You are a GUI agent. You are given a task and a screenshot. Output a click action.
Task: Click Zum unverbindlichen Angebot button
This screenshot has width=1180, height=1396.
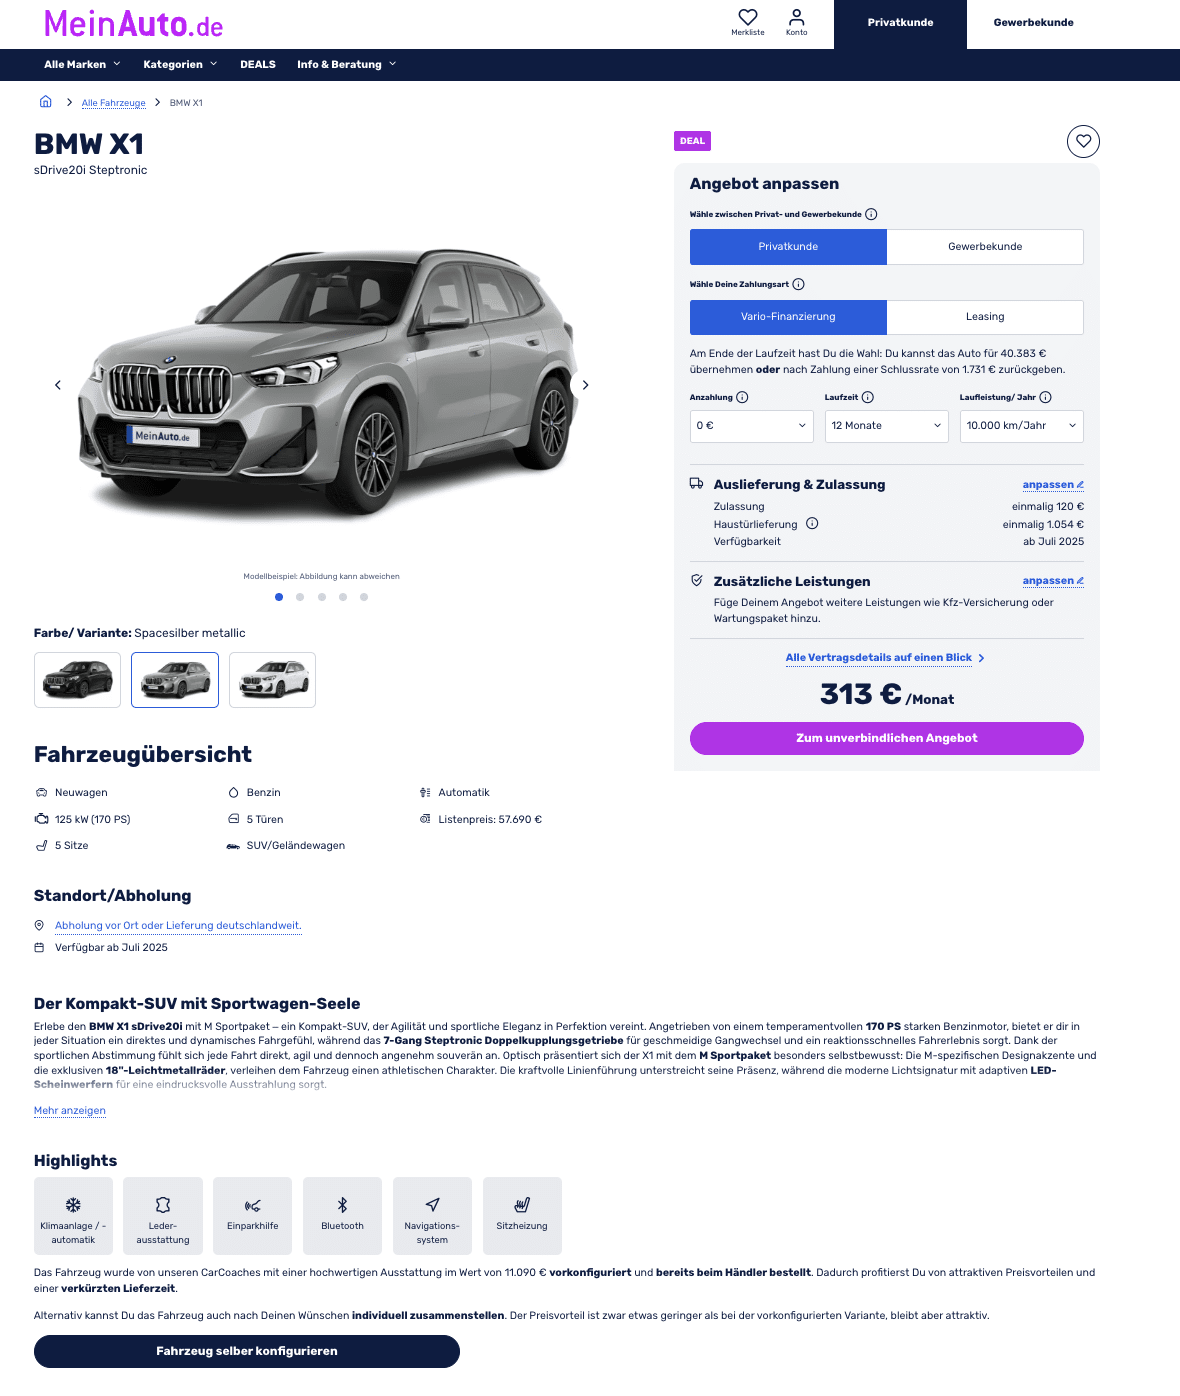tap(887, 738)
